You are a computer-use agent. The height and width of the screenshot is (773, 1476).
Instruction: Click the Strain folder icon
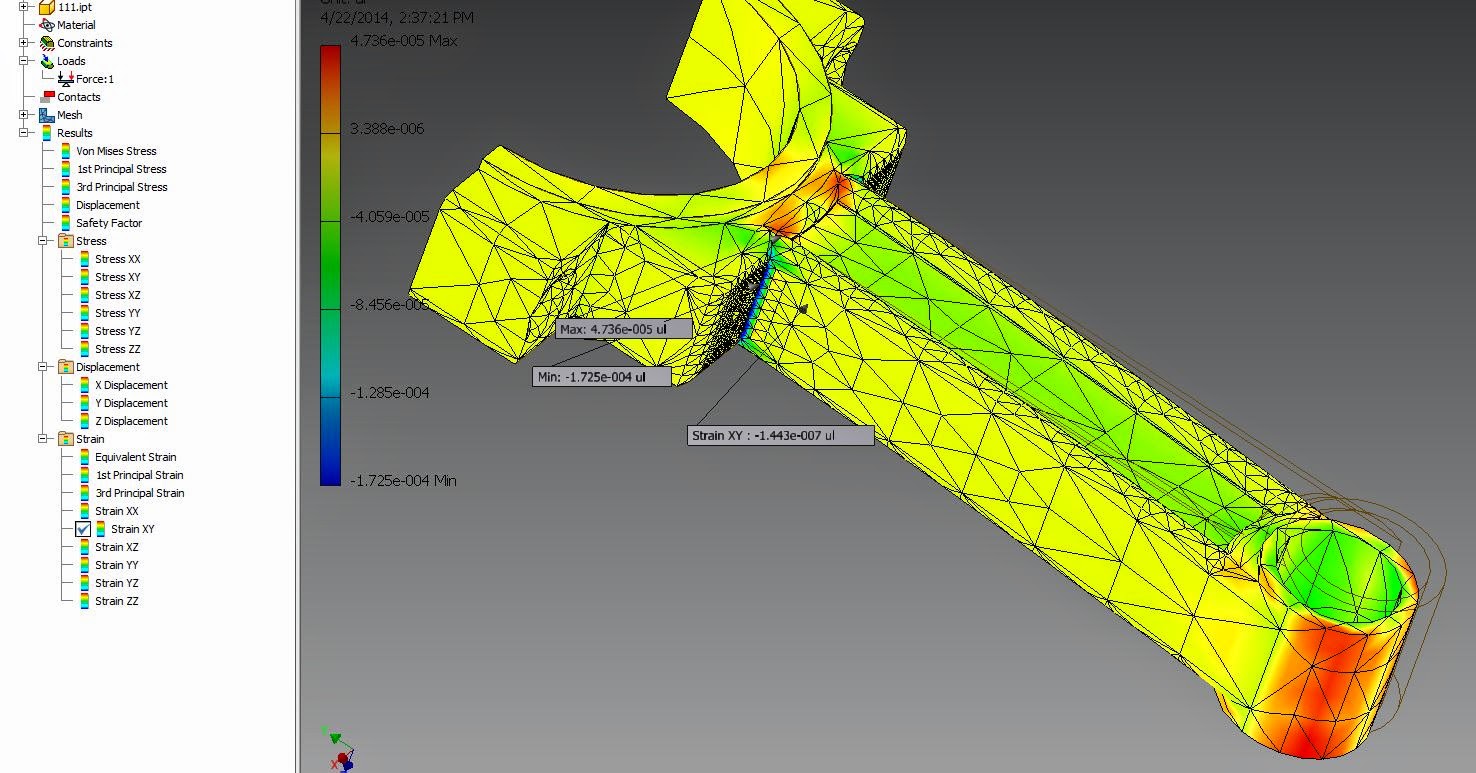click(66, 439)
